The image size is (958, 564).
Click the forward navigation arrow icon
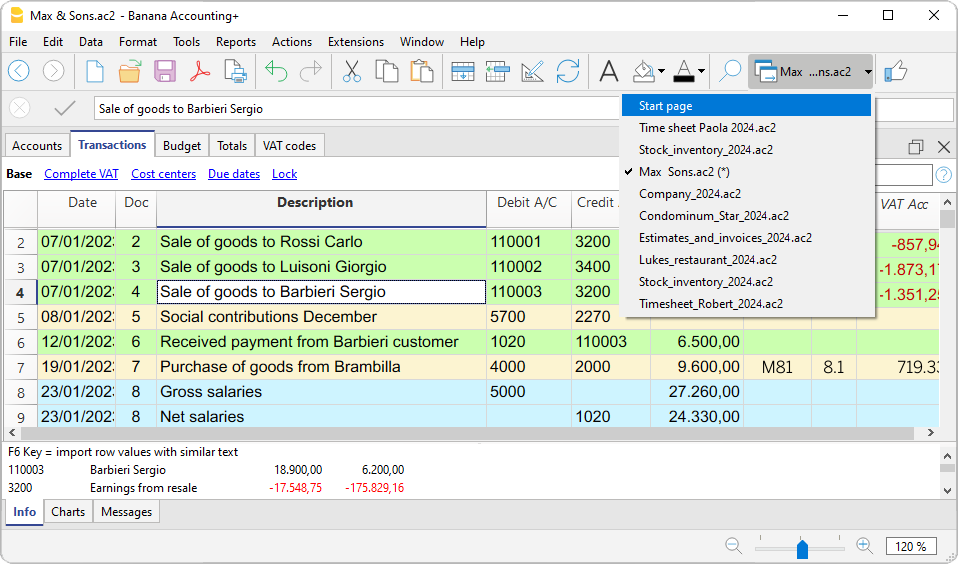54,71
